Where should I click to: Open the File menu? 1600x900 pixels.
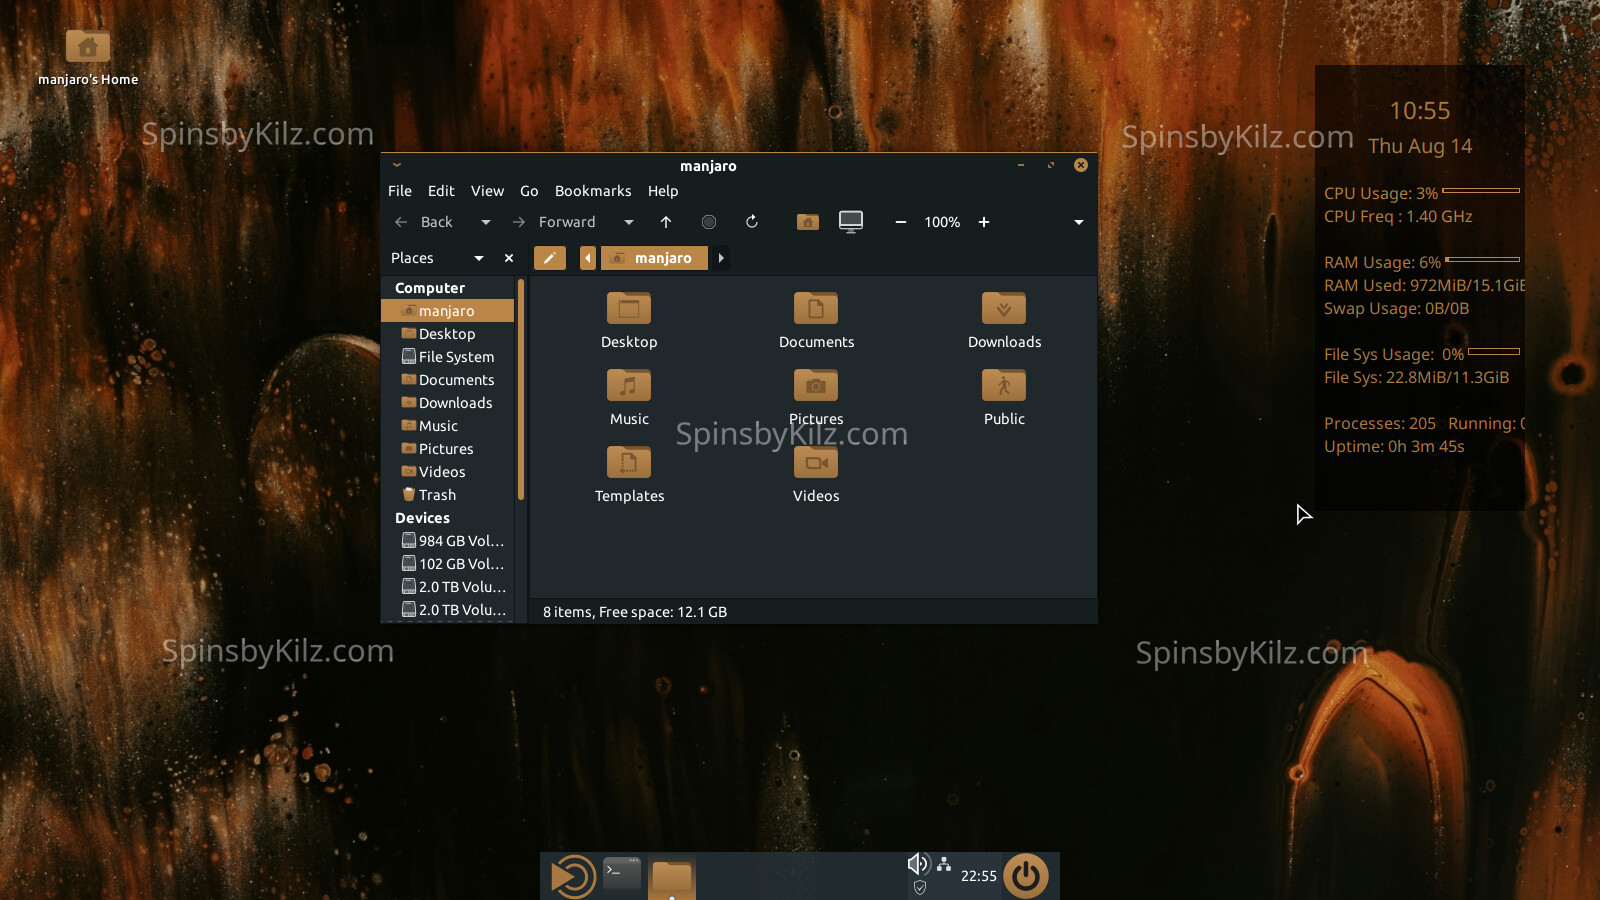pyautogui.click(x=400, y=191)
